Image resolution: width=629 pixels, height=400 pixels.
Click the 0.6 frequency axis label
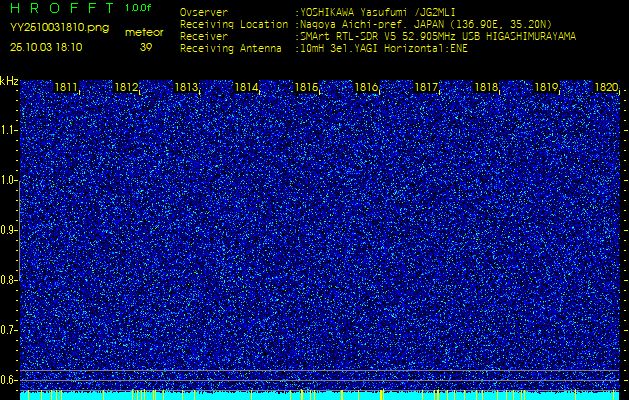pyautogui.click(x=9, y=379)
